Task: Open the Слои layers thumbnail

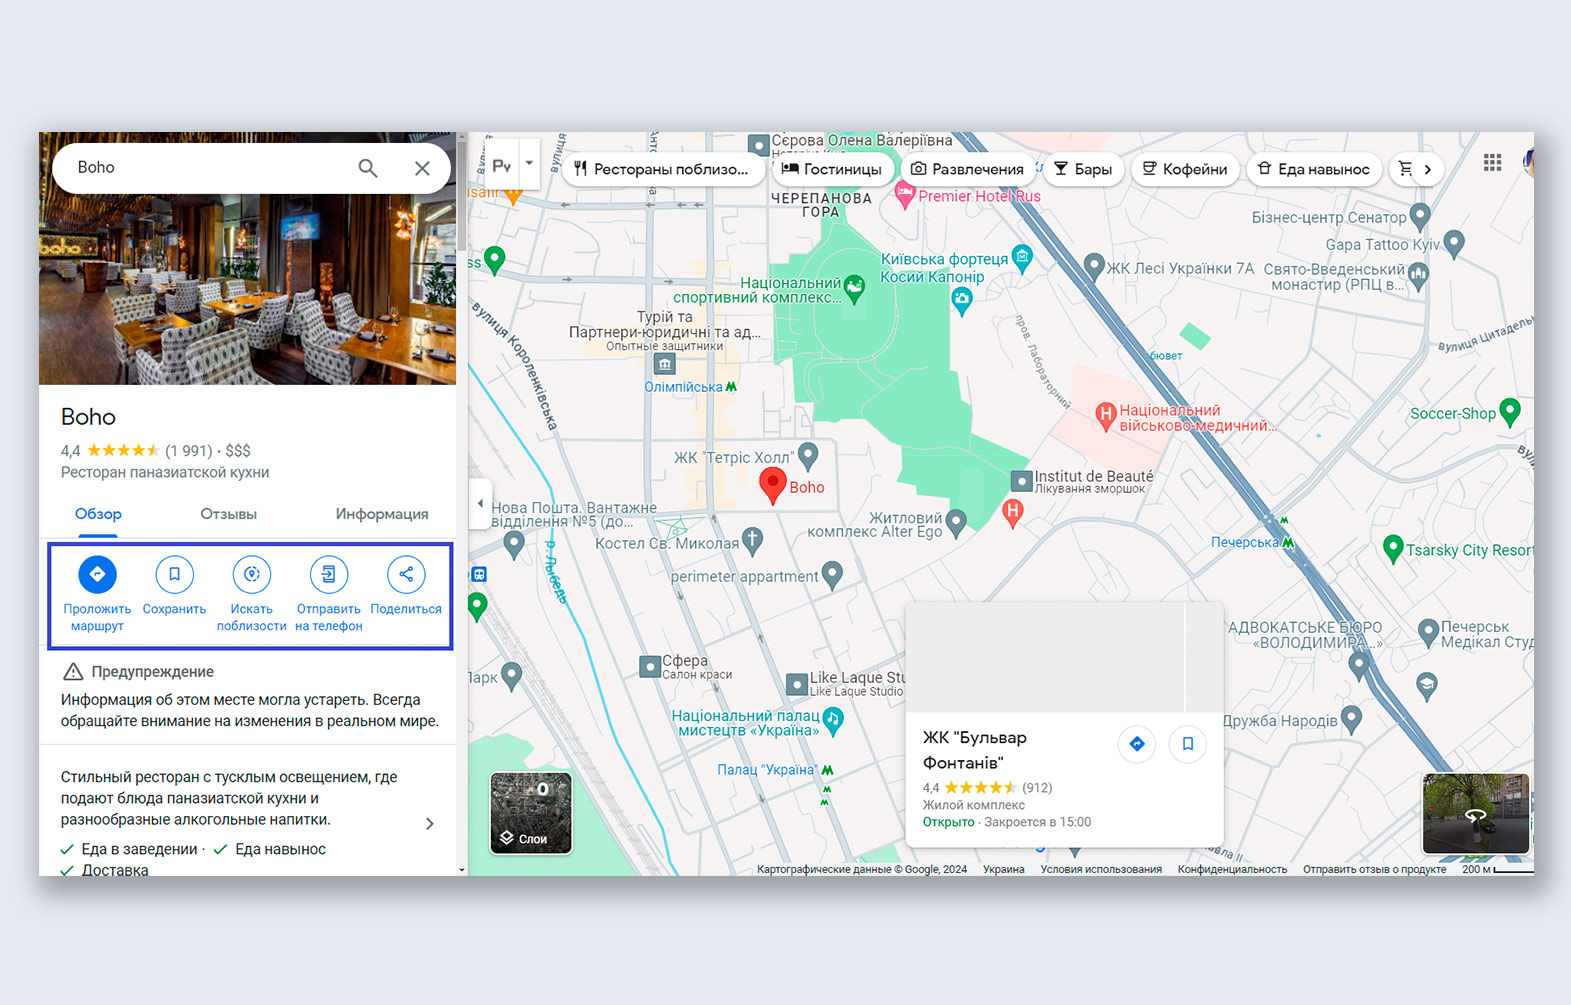Action: point(531,813)
